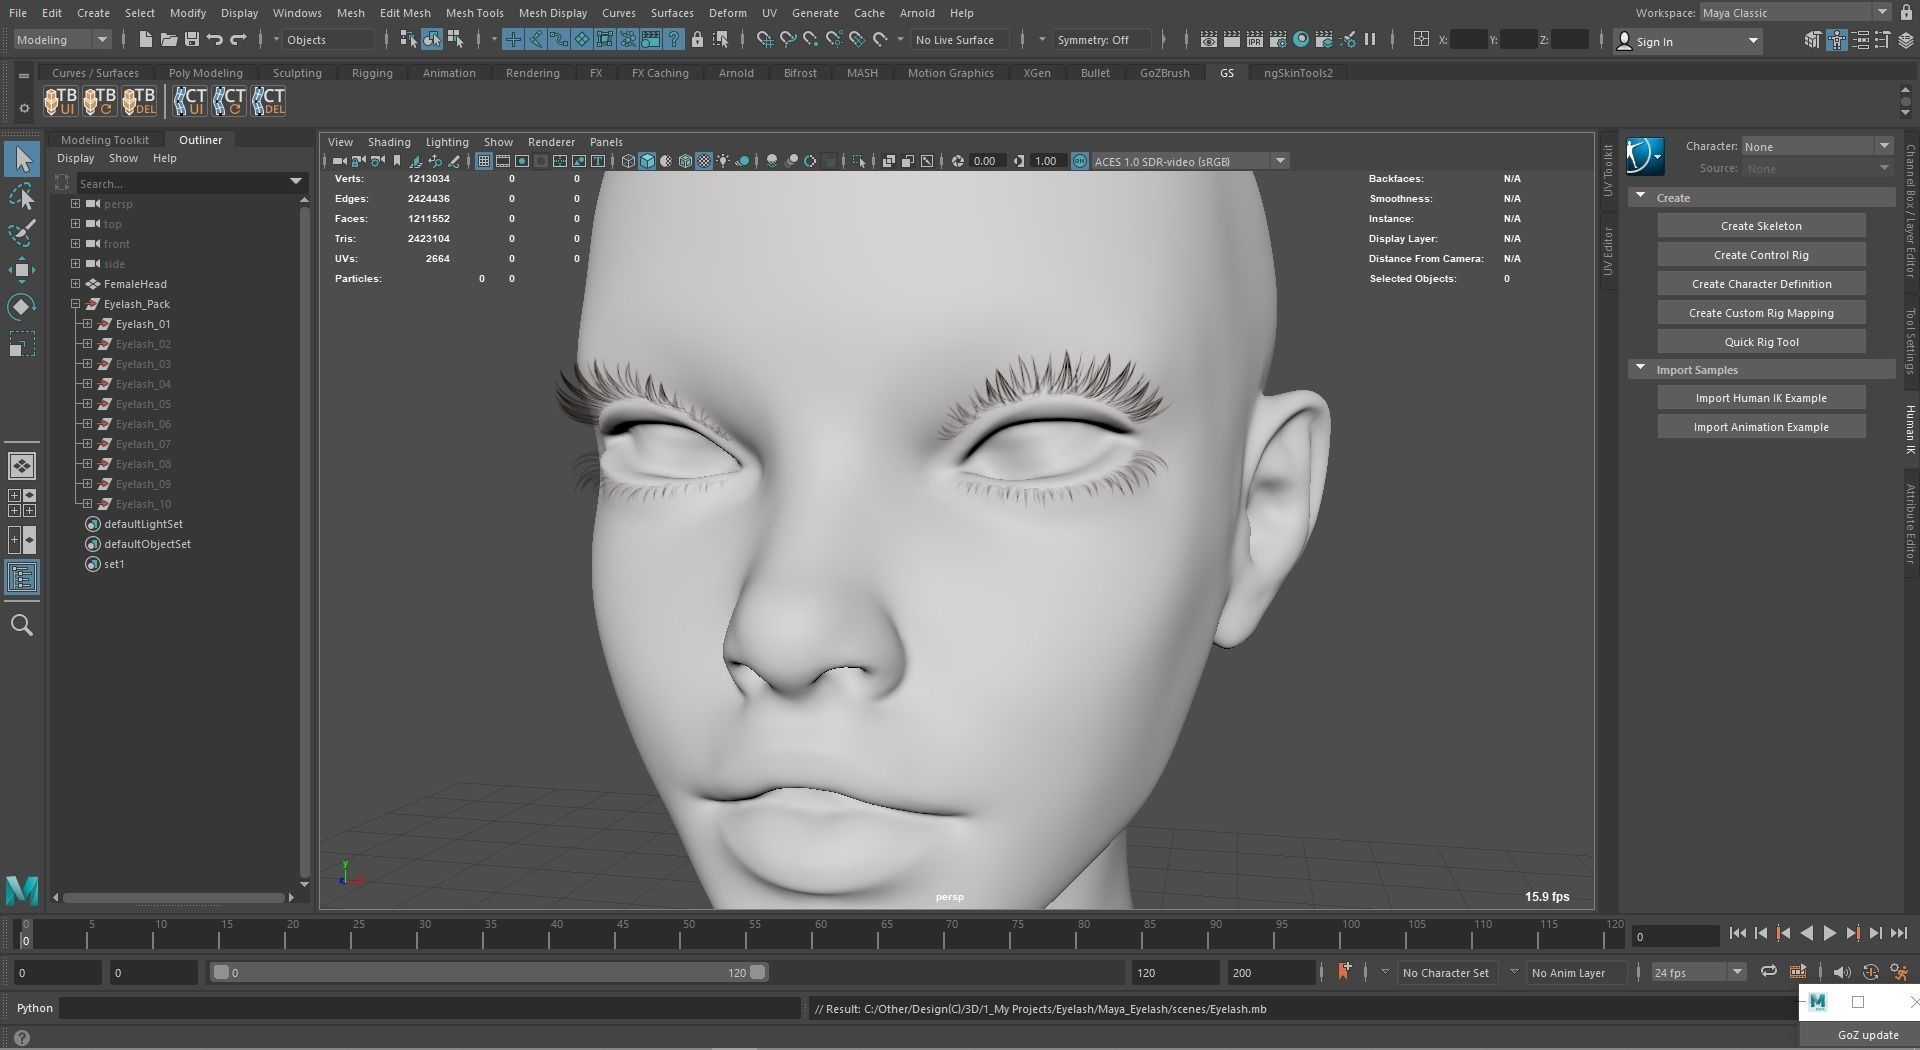This screenshot has width=1920, height=1050.
Task: Open the search magnifier in left sidebar
Action: coord(22,626)
